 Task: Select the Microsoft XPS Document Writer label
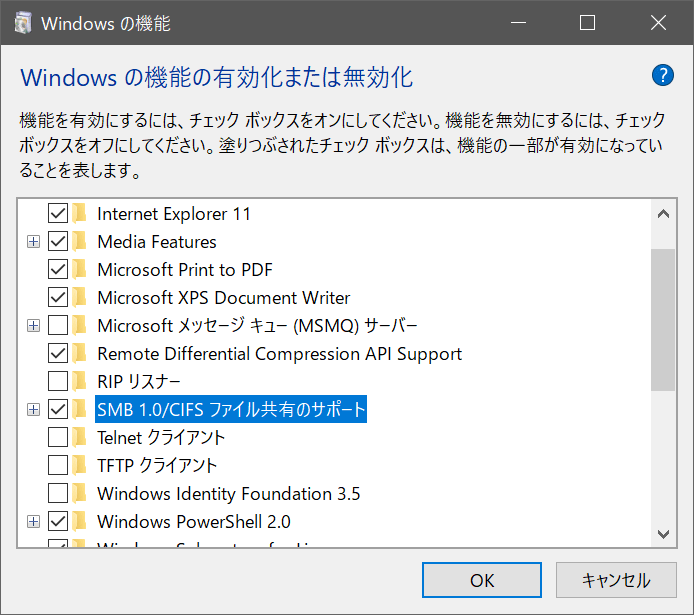coord(224,297)
